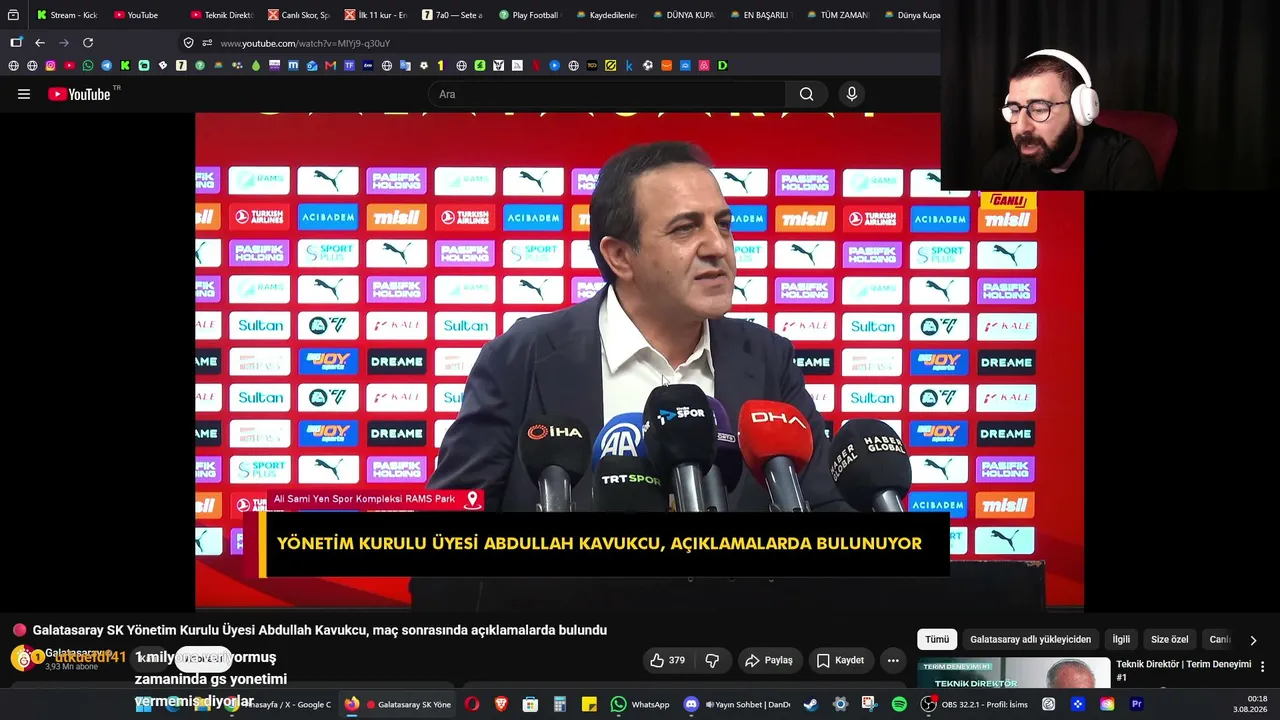Select the 'İlgili' filter chip

tap(1121, 639)
